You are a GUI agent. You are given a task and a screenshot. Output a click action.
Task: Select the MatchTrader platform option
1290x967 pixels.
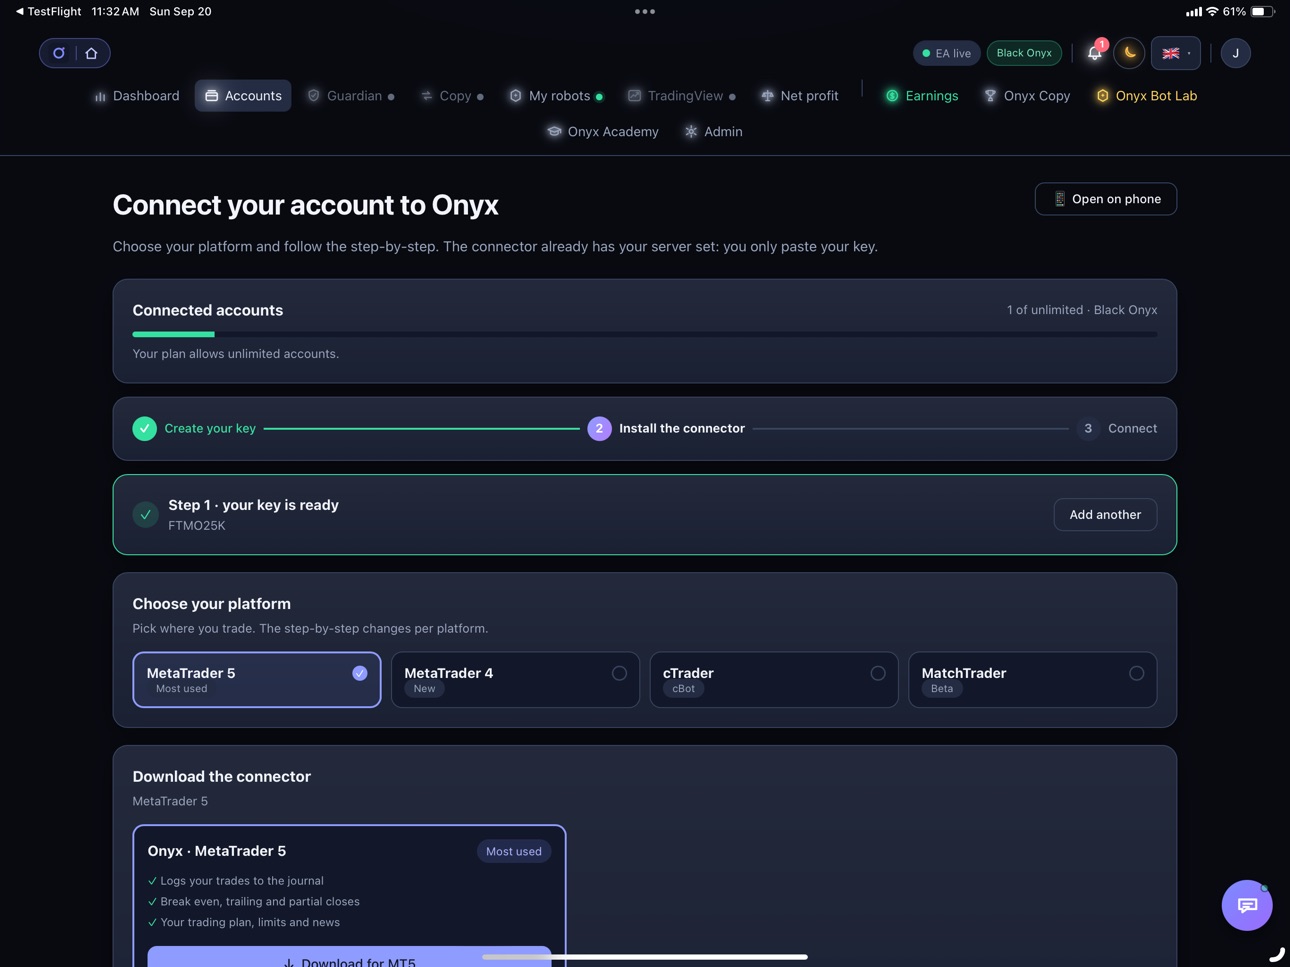point(1032,680)
